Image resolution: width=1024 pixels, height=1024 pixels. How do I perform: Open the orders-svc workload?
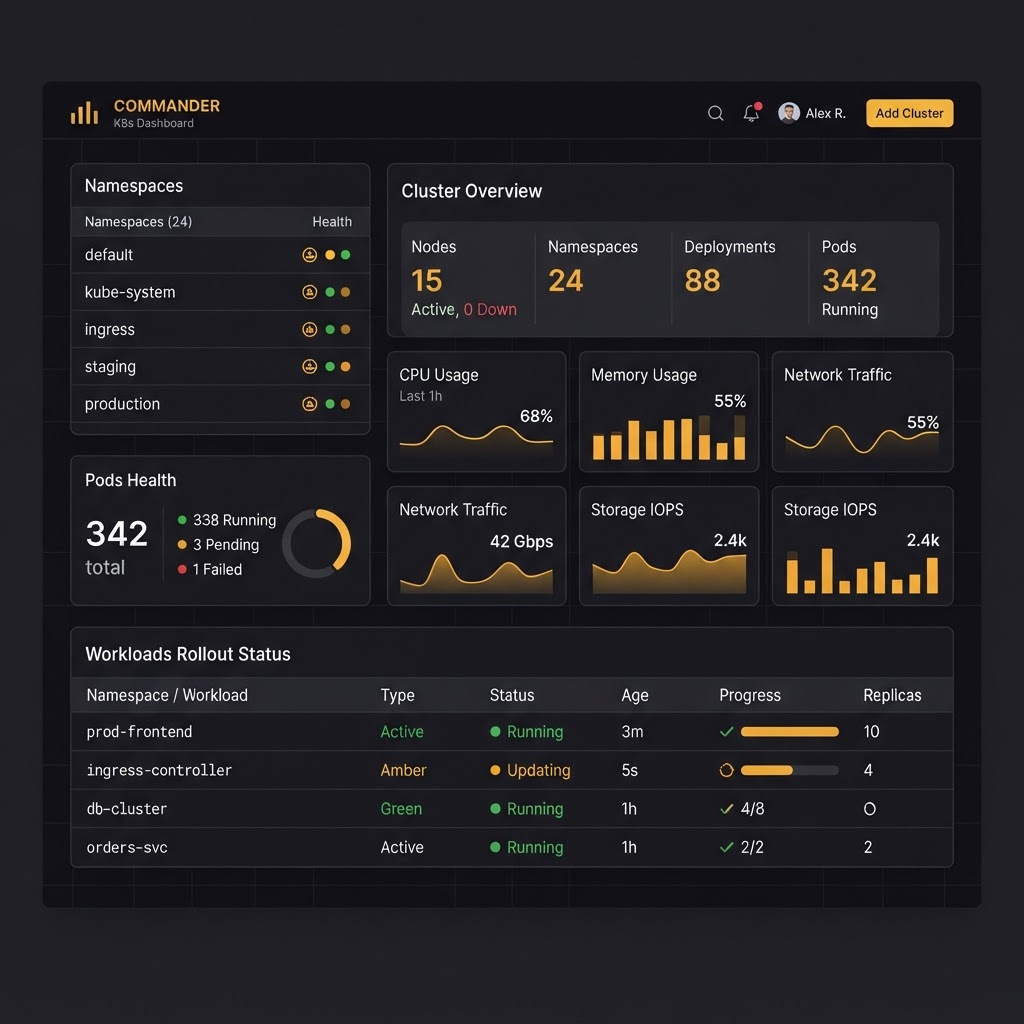(x=512, y=847)
